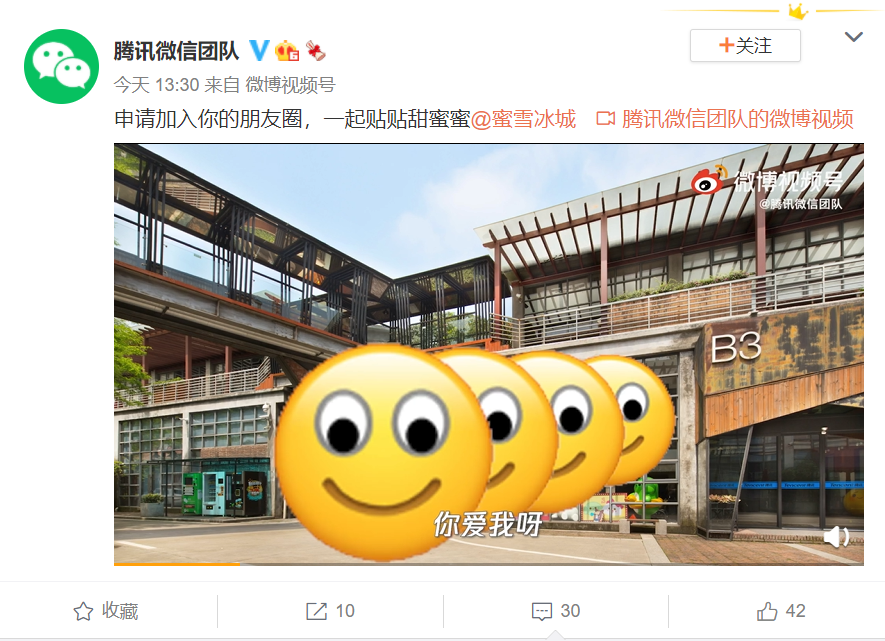Follow the account with +关注 button
The height and width of the screenshot is (641, 885).
[745, 46]
